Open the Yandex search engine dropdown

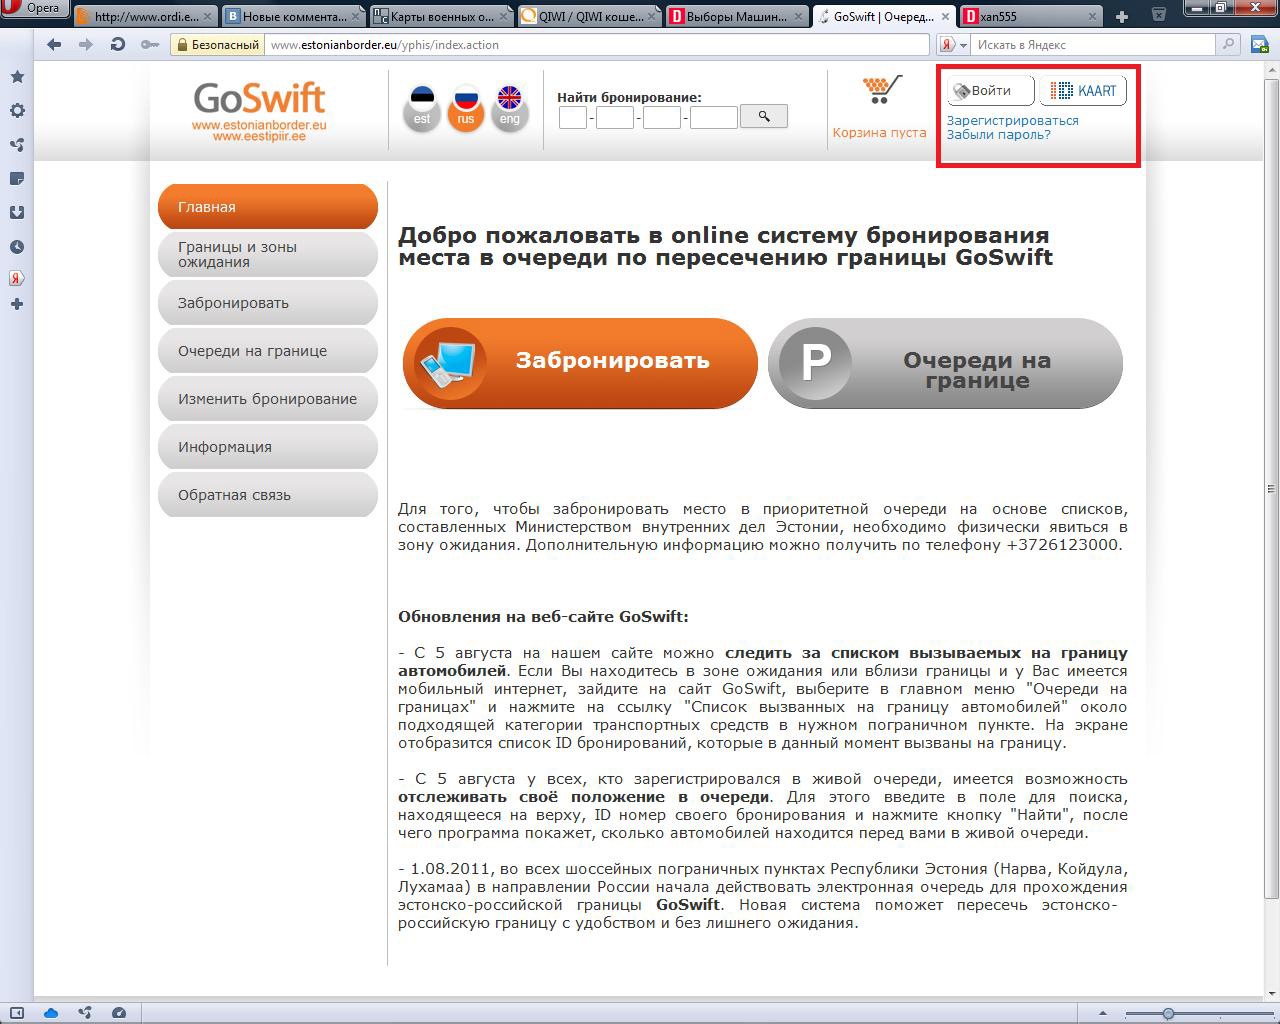coord(954,45)
